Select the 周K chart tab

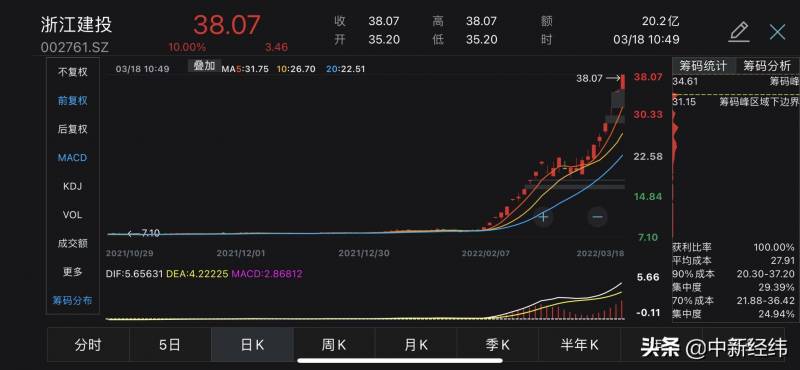tap(334, 345)
